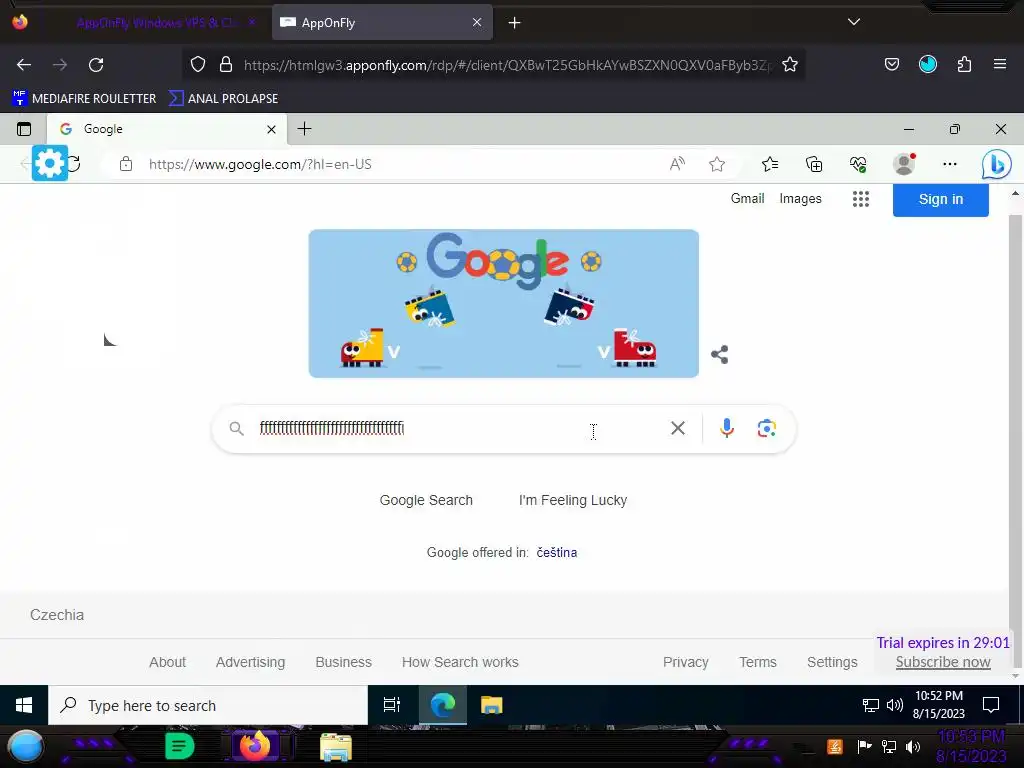1024x768 pixels.
Task: Bookmark this page with Firefox star
Action: [790, 64]
